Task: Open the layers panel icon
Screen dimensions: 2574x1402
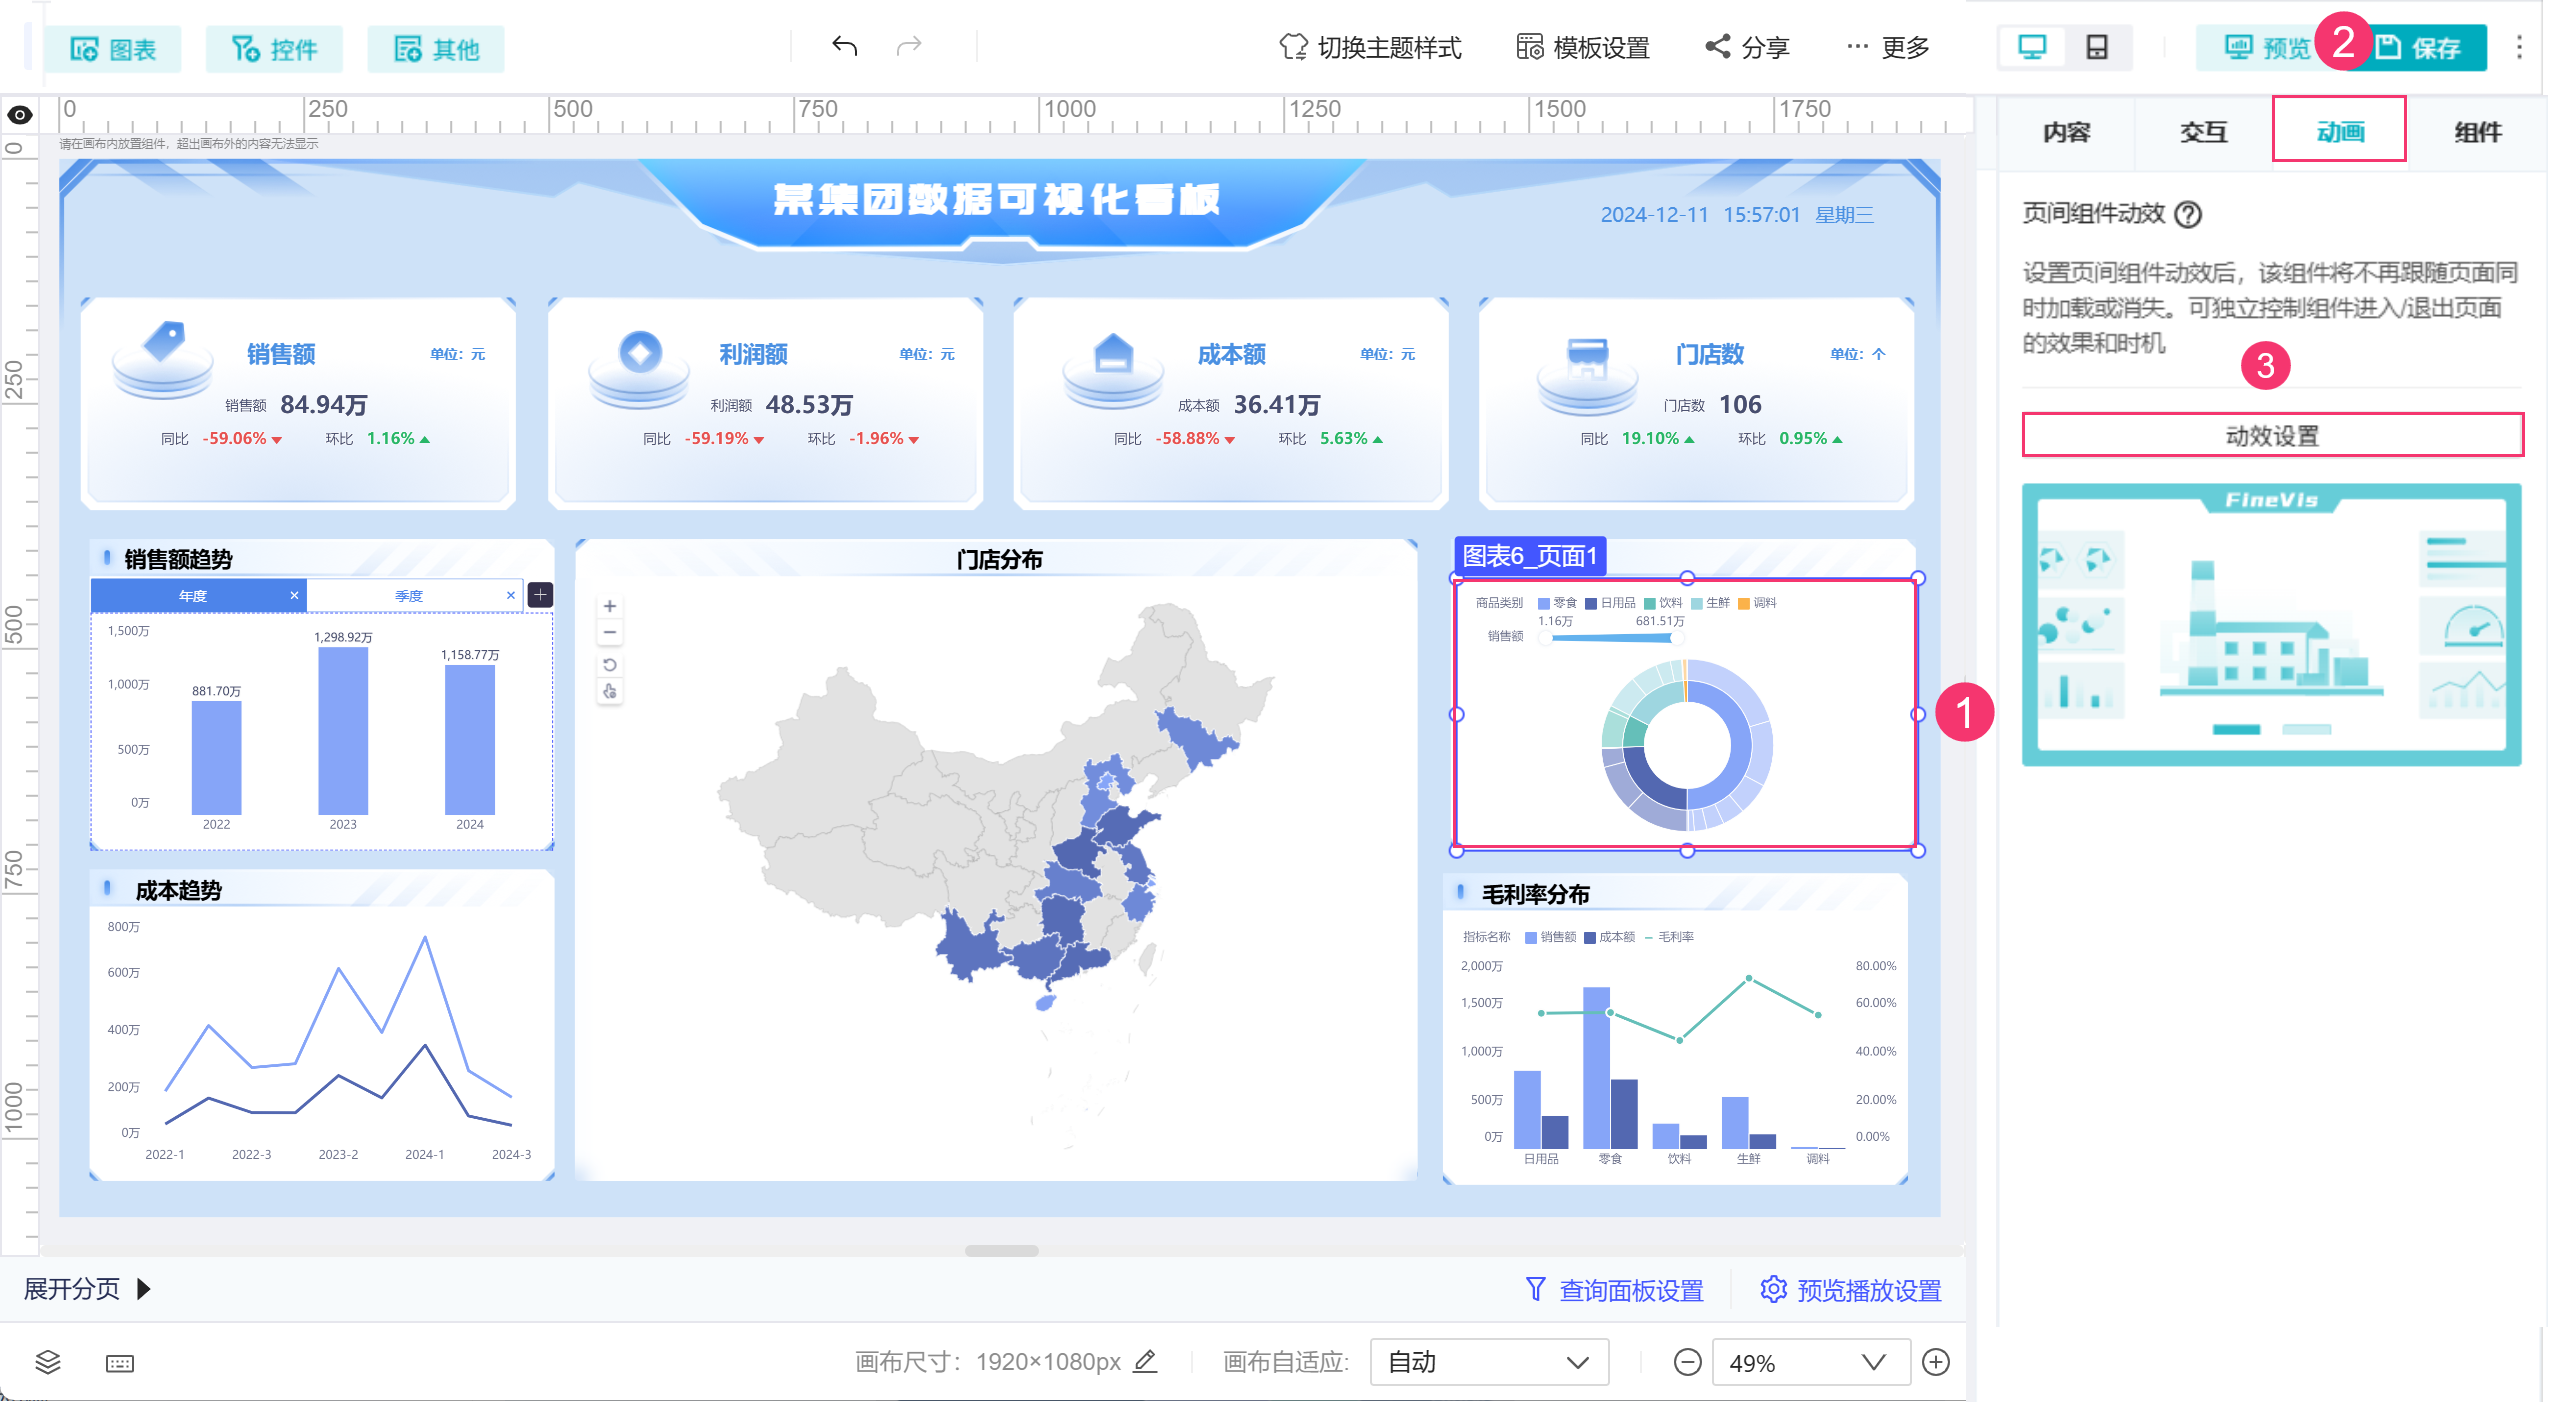Action: coord(48,1362)
